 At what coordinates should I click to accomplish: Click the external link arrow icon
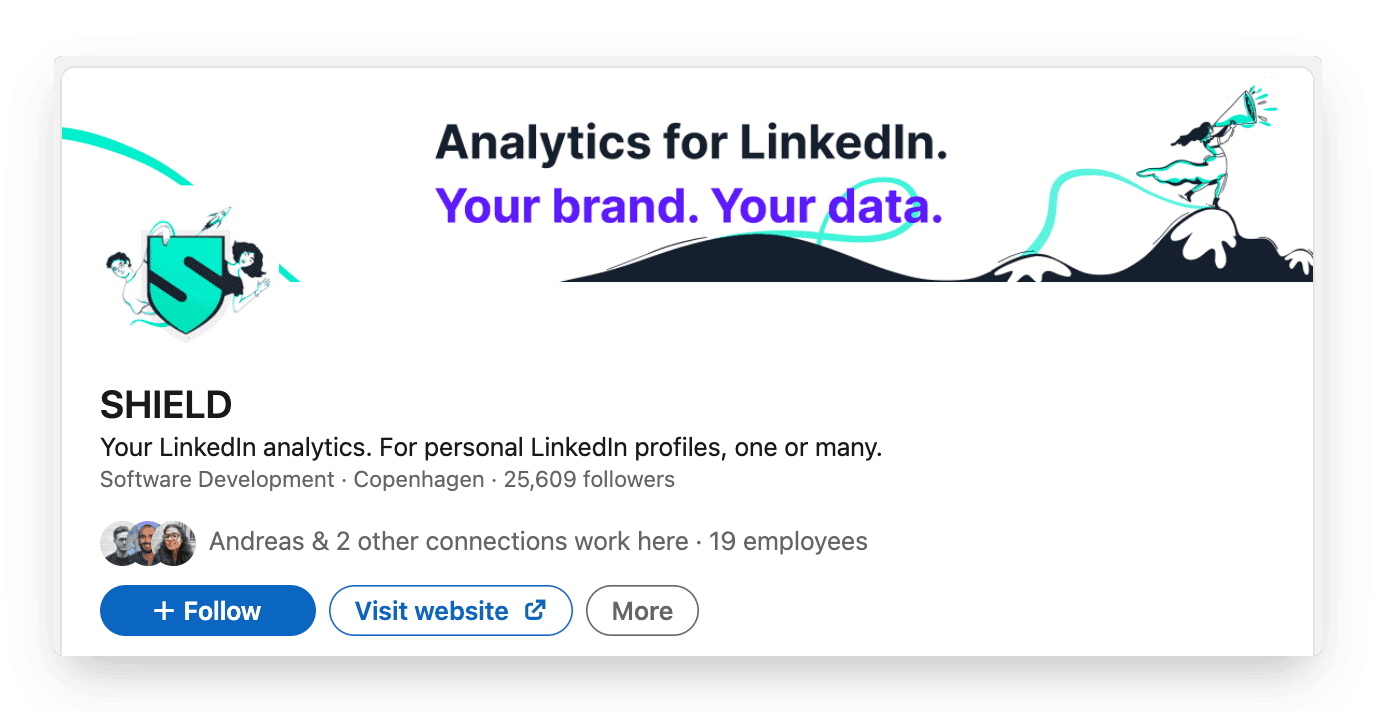tap(536, 609)
